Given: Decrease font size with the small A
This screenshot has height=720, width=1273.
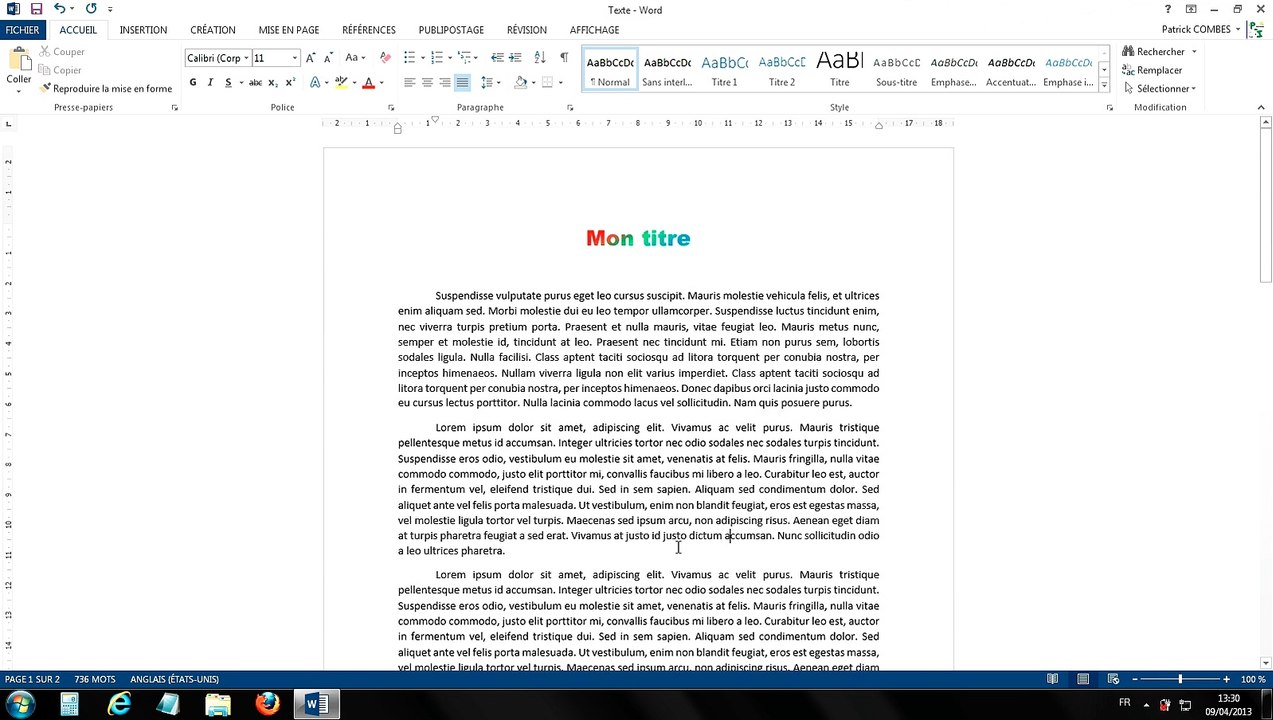Looking at the screenshot, I should tap(328, 58).
